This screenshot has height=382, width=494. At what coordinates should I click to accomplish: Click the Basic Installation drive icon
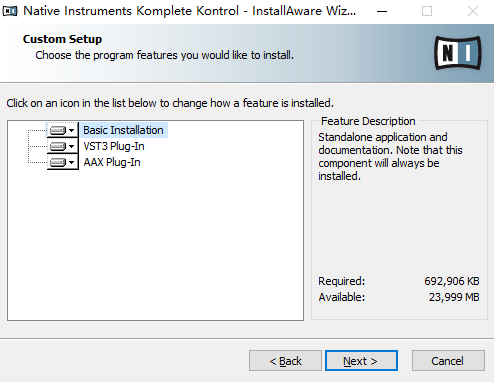(58, 130)
